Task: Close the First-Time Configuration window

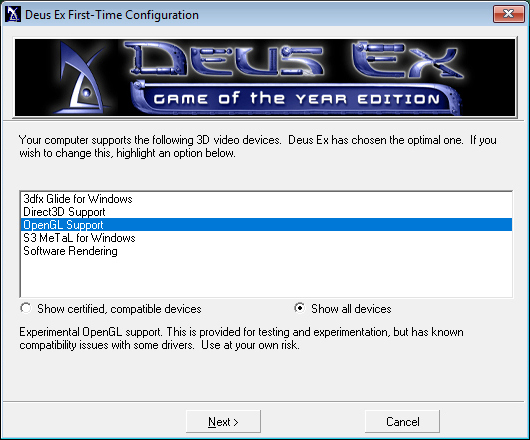Action: pos(508,14)
